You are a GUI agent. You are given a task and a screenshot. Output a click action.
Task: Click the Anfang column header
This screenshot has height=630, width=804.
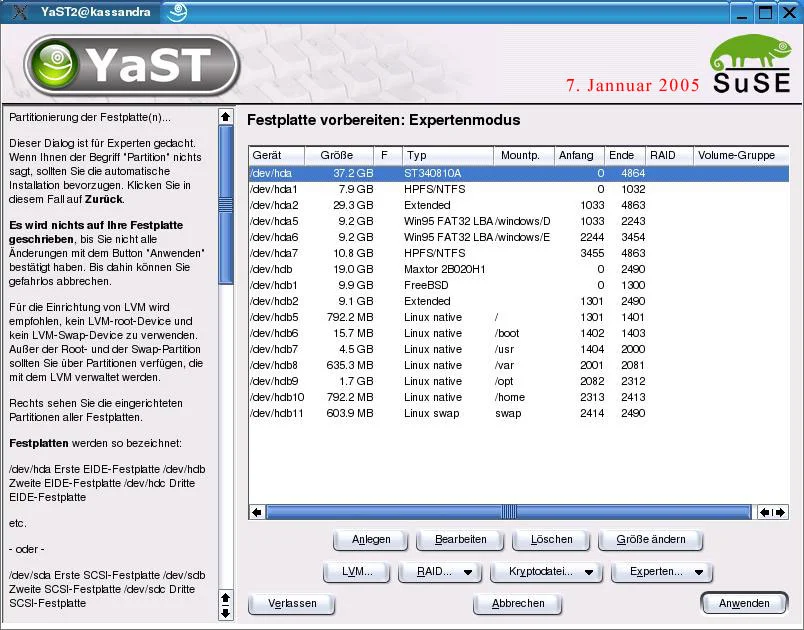[x=579, y=155]
